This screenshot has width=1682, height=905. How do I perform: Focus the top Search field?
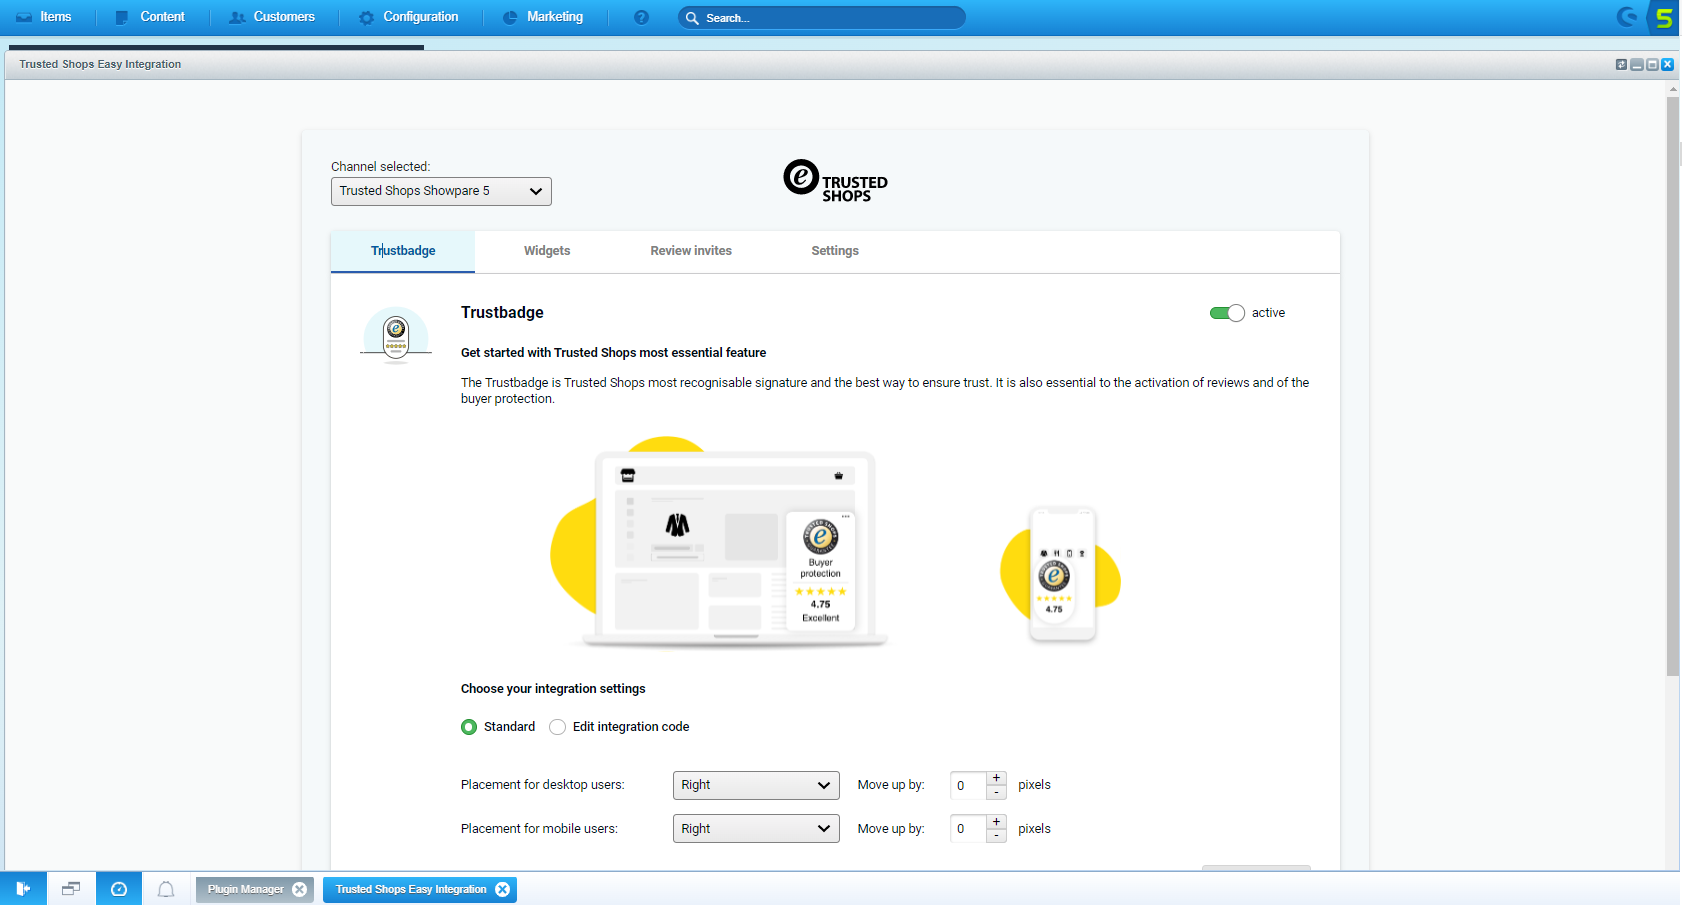[822, 18]
